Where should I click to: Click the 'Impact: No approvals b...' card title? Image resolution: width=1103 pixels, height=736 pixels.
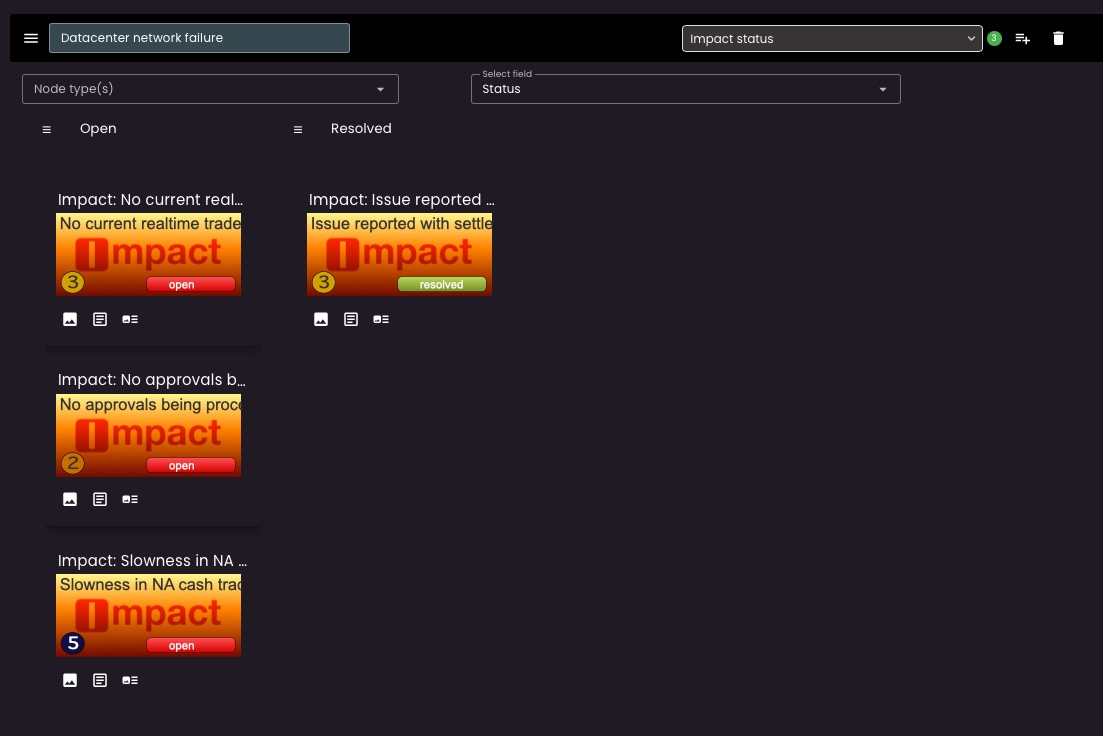click(x=152, y=380)
